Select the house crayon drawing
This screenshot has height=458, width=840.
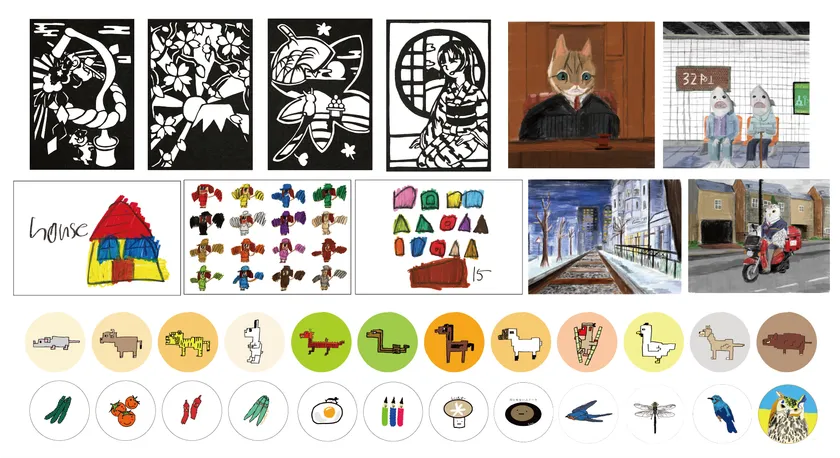[97, 238]
